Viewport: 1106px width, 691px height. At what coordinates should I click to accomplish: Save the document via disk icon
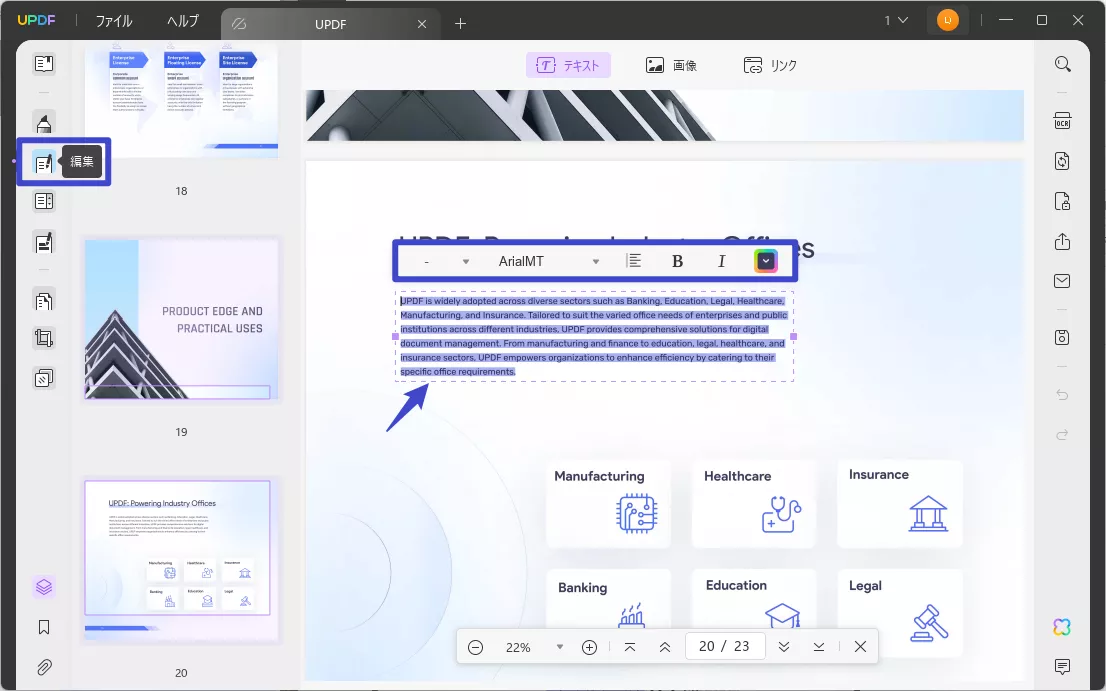[x=1062, y=337]
